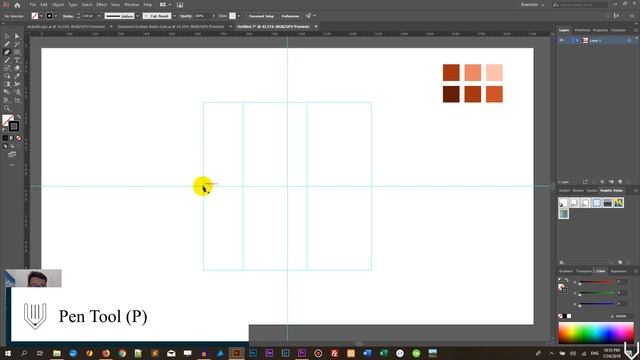This screenshot has height=360, width=640.
Task: Open Premiere Pro from the taskbar
Action: (302, 353)
